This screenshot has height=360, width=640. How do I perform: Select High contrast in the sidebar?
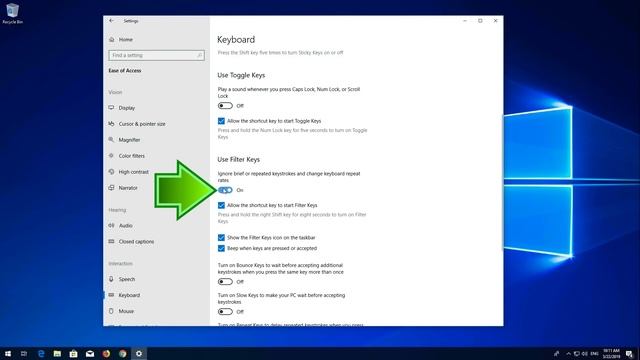tap(129, 172)
